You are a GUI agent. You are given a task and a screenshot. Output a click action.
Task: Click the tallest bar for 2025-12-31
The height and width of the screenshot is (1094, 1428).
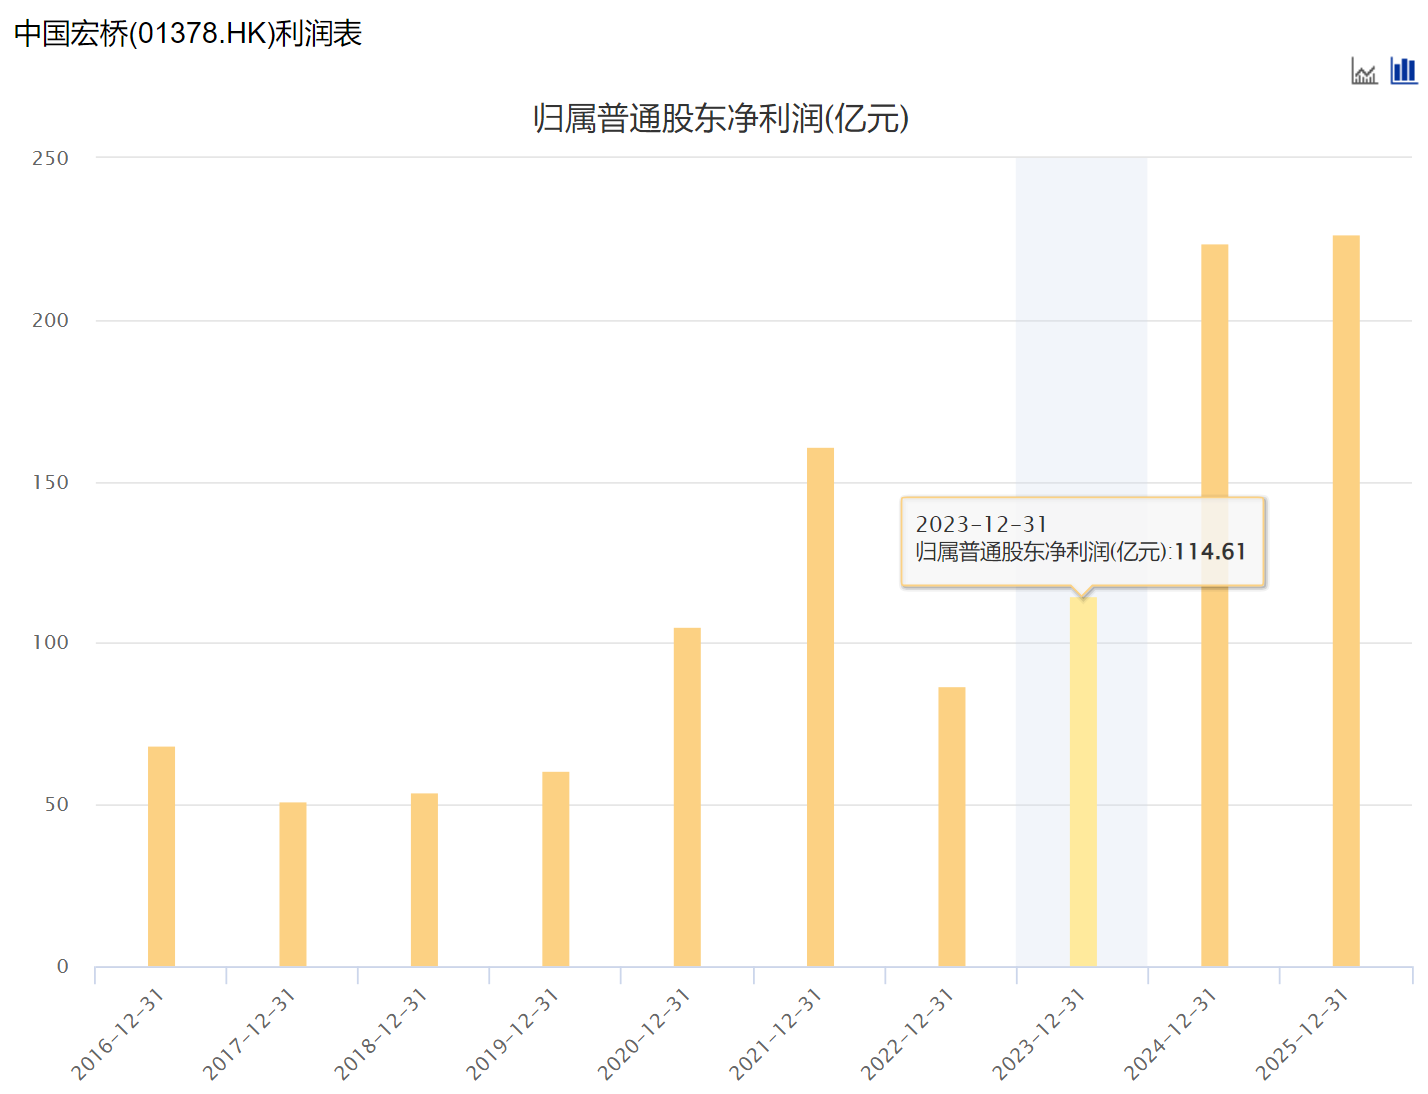[1346, 600]
